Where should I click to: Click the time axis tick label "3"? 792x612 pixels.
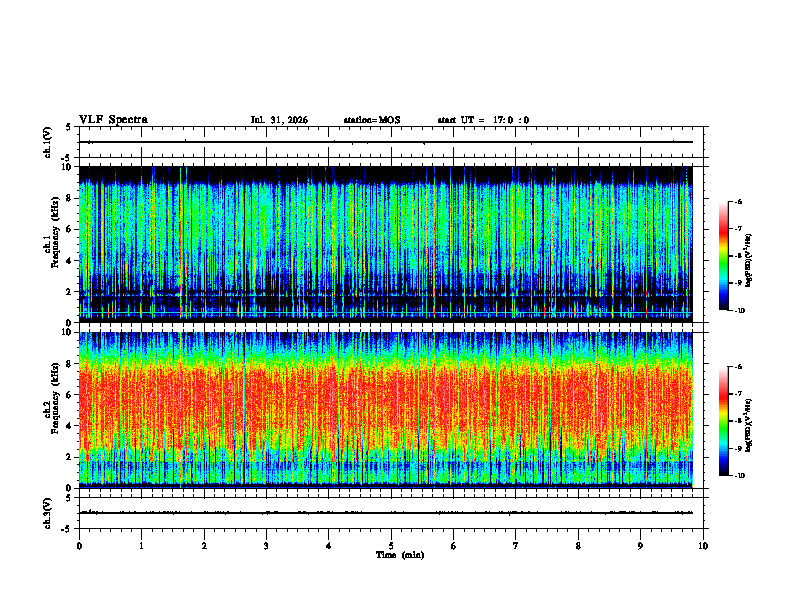point(266,546)
